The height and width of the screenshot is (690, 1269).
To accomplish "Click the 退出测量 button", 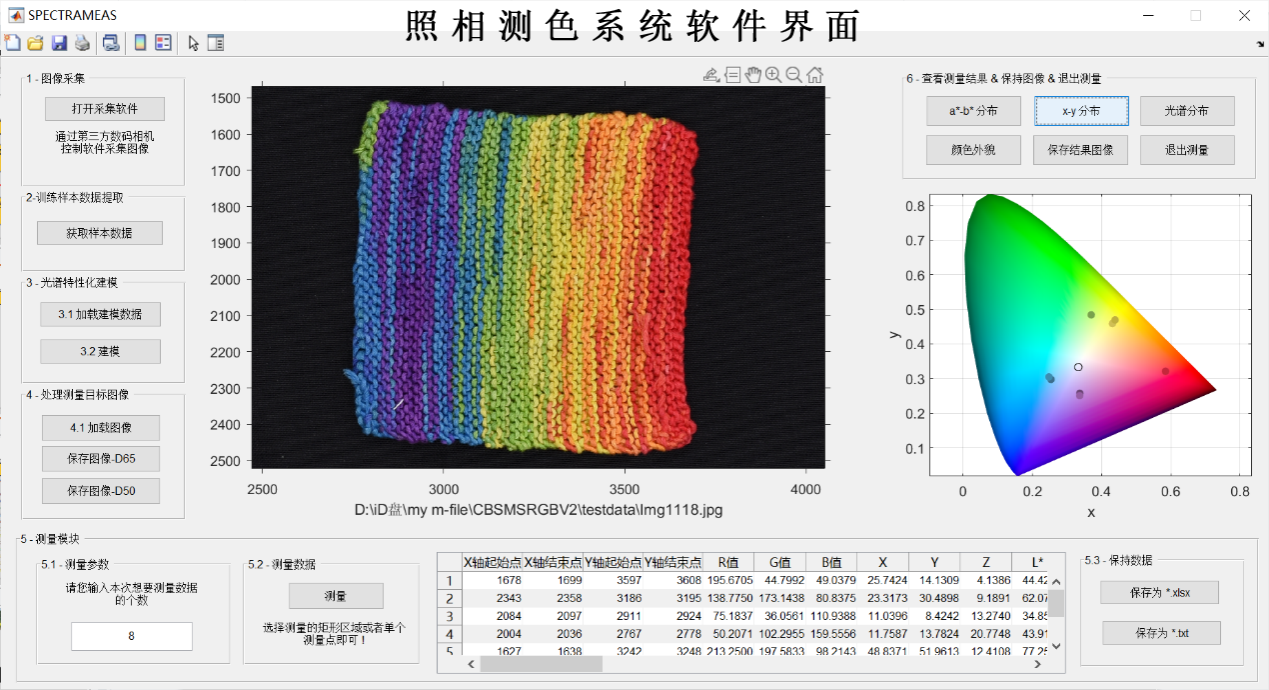I will tap(1187, 150).
